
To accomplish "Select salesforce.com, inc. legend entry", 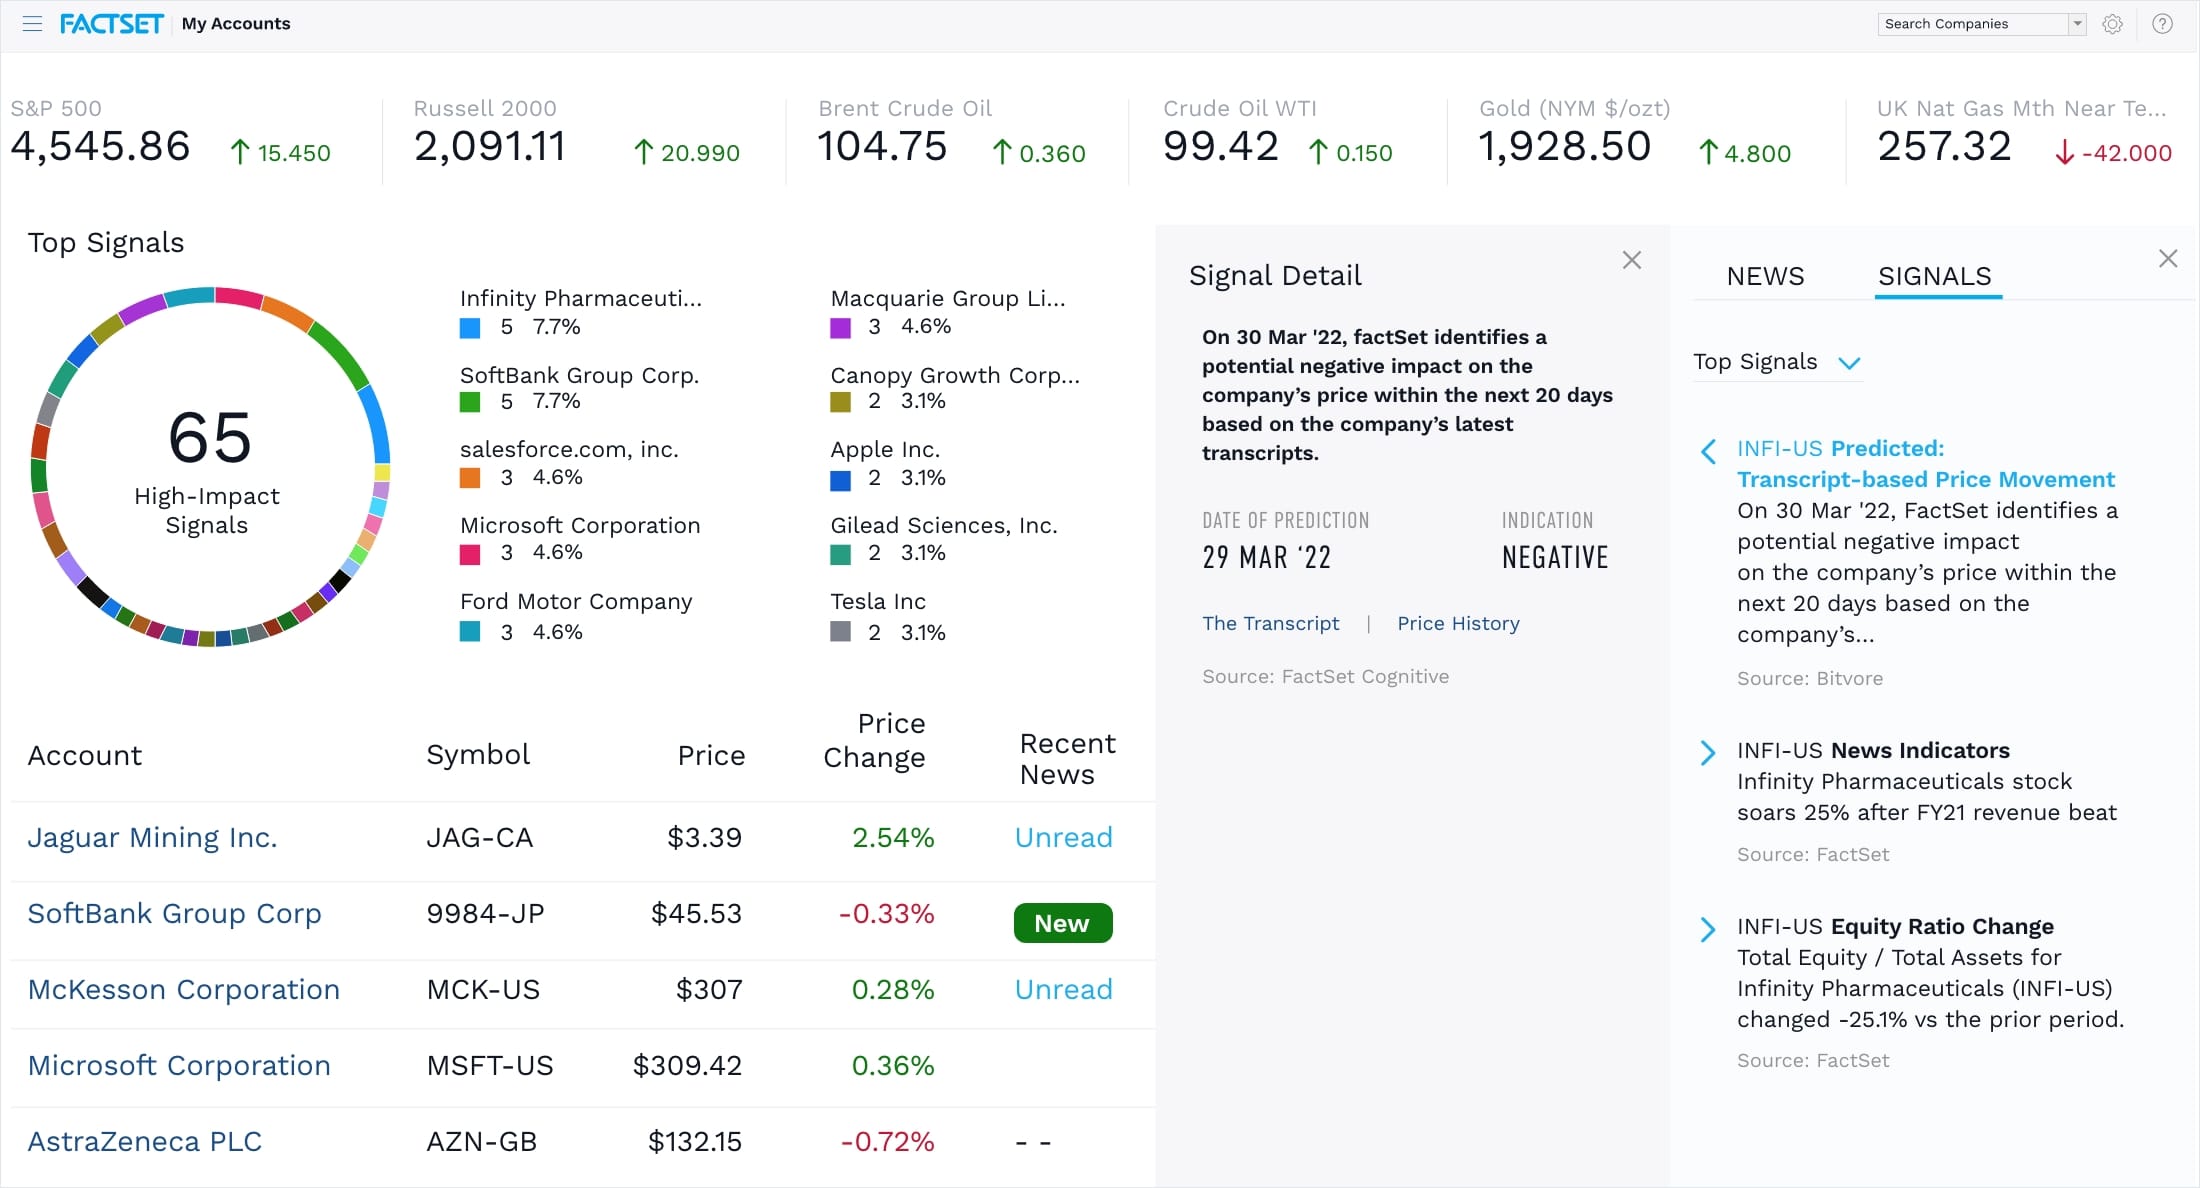I will [569, 450].
